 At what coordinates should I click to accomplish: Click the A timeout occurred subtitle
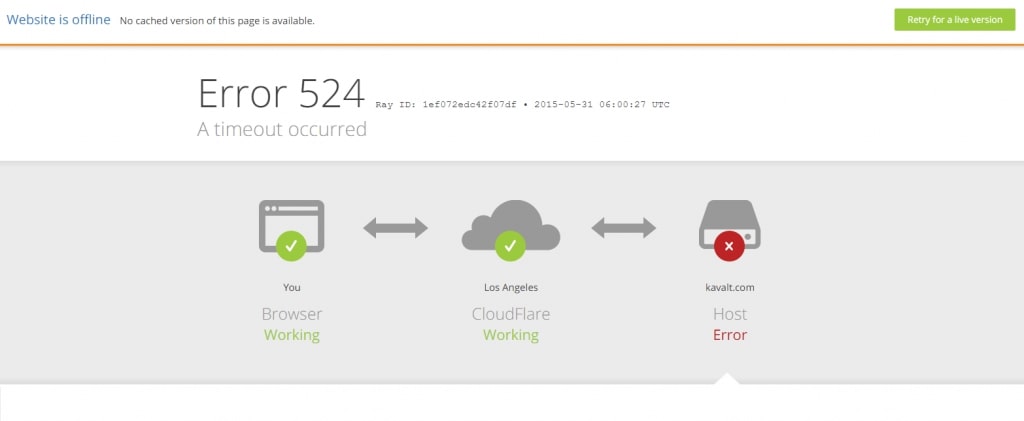click(281, 129)
